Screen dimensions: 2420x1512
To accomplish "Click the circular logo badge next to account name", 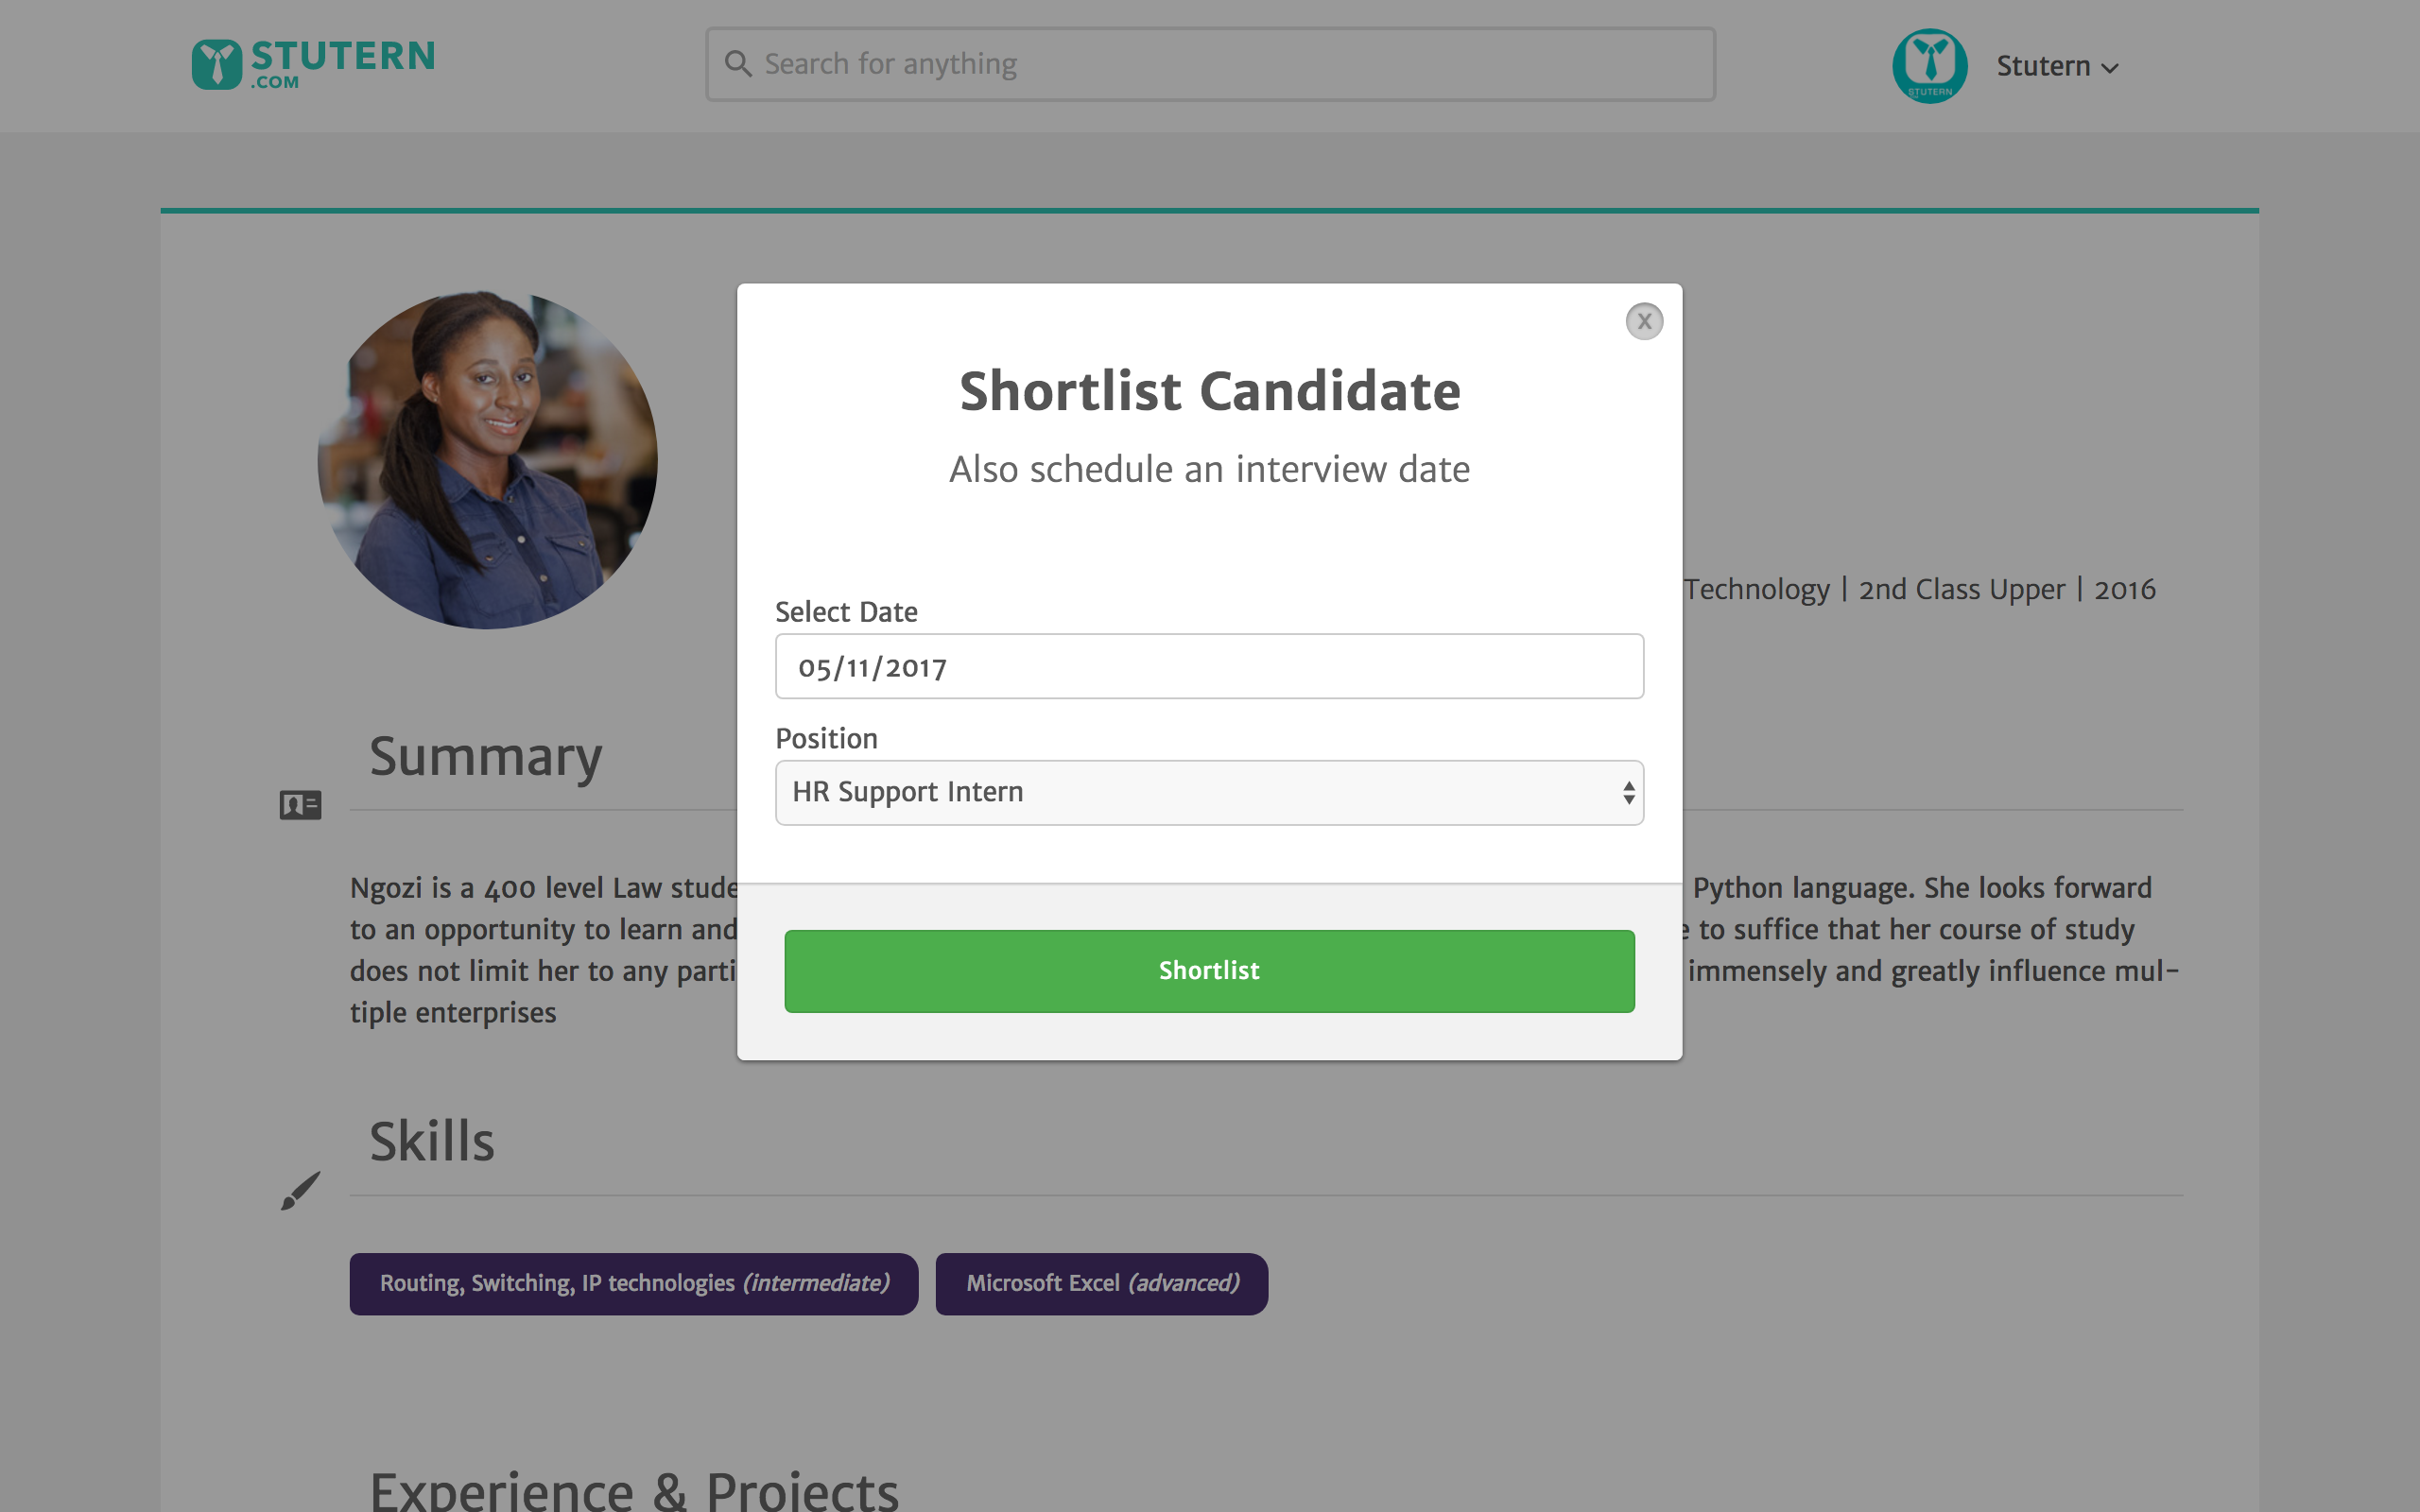I will pos(1929,65).
